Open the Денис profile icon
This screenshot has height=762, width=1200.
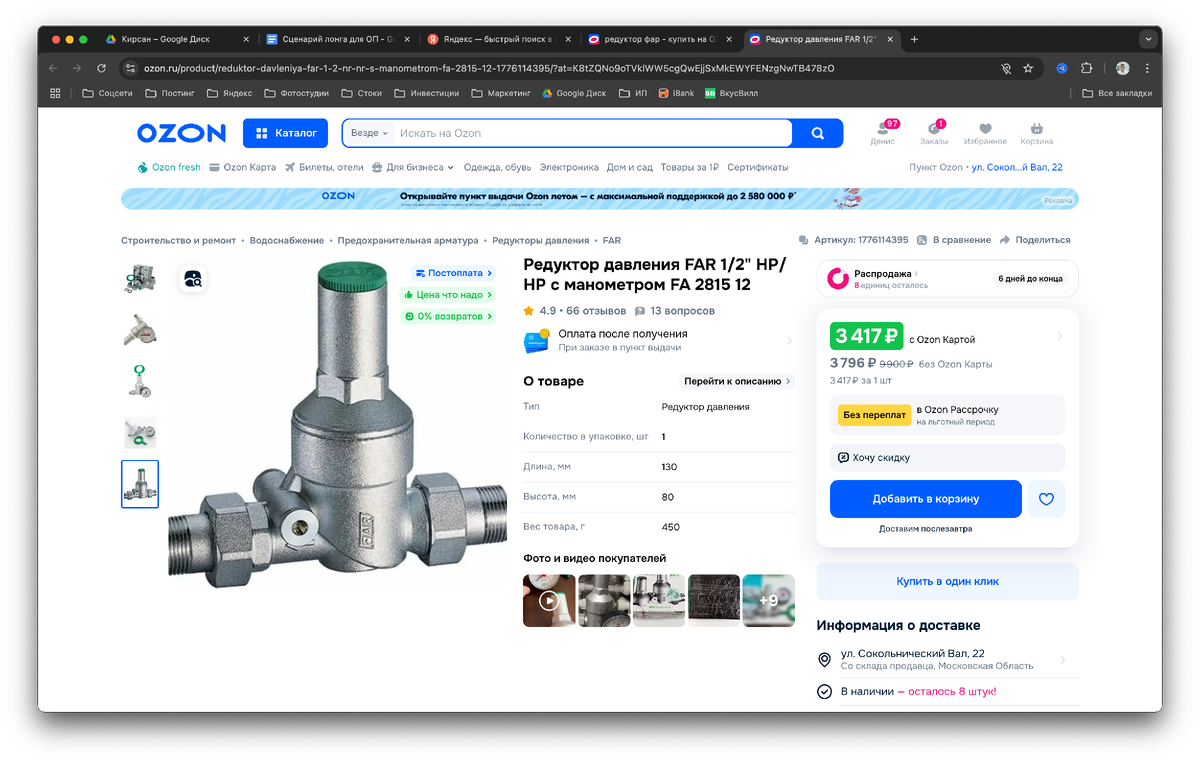[883, 133]
